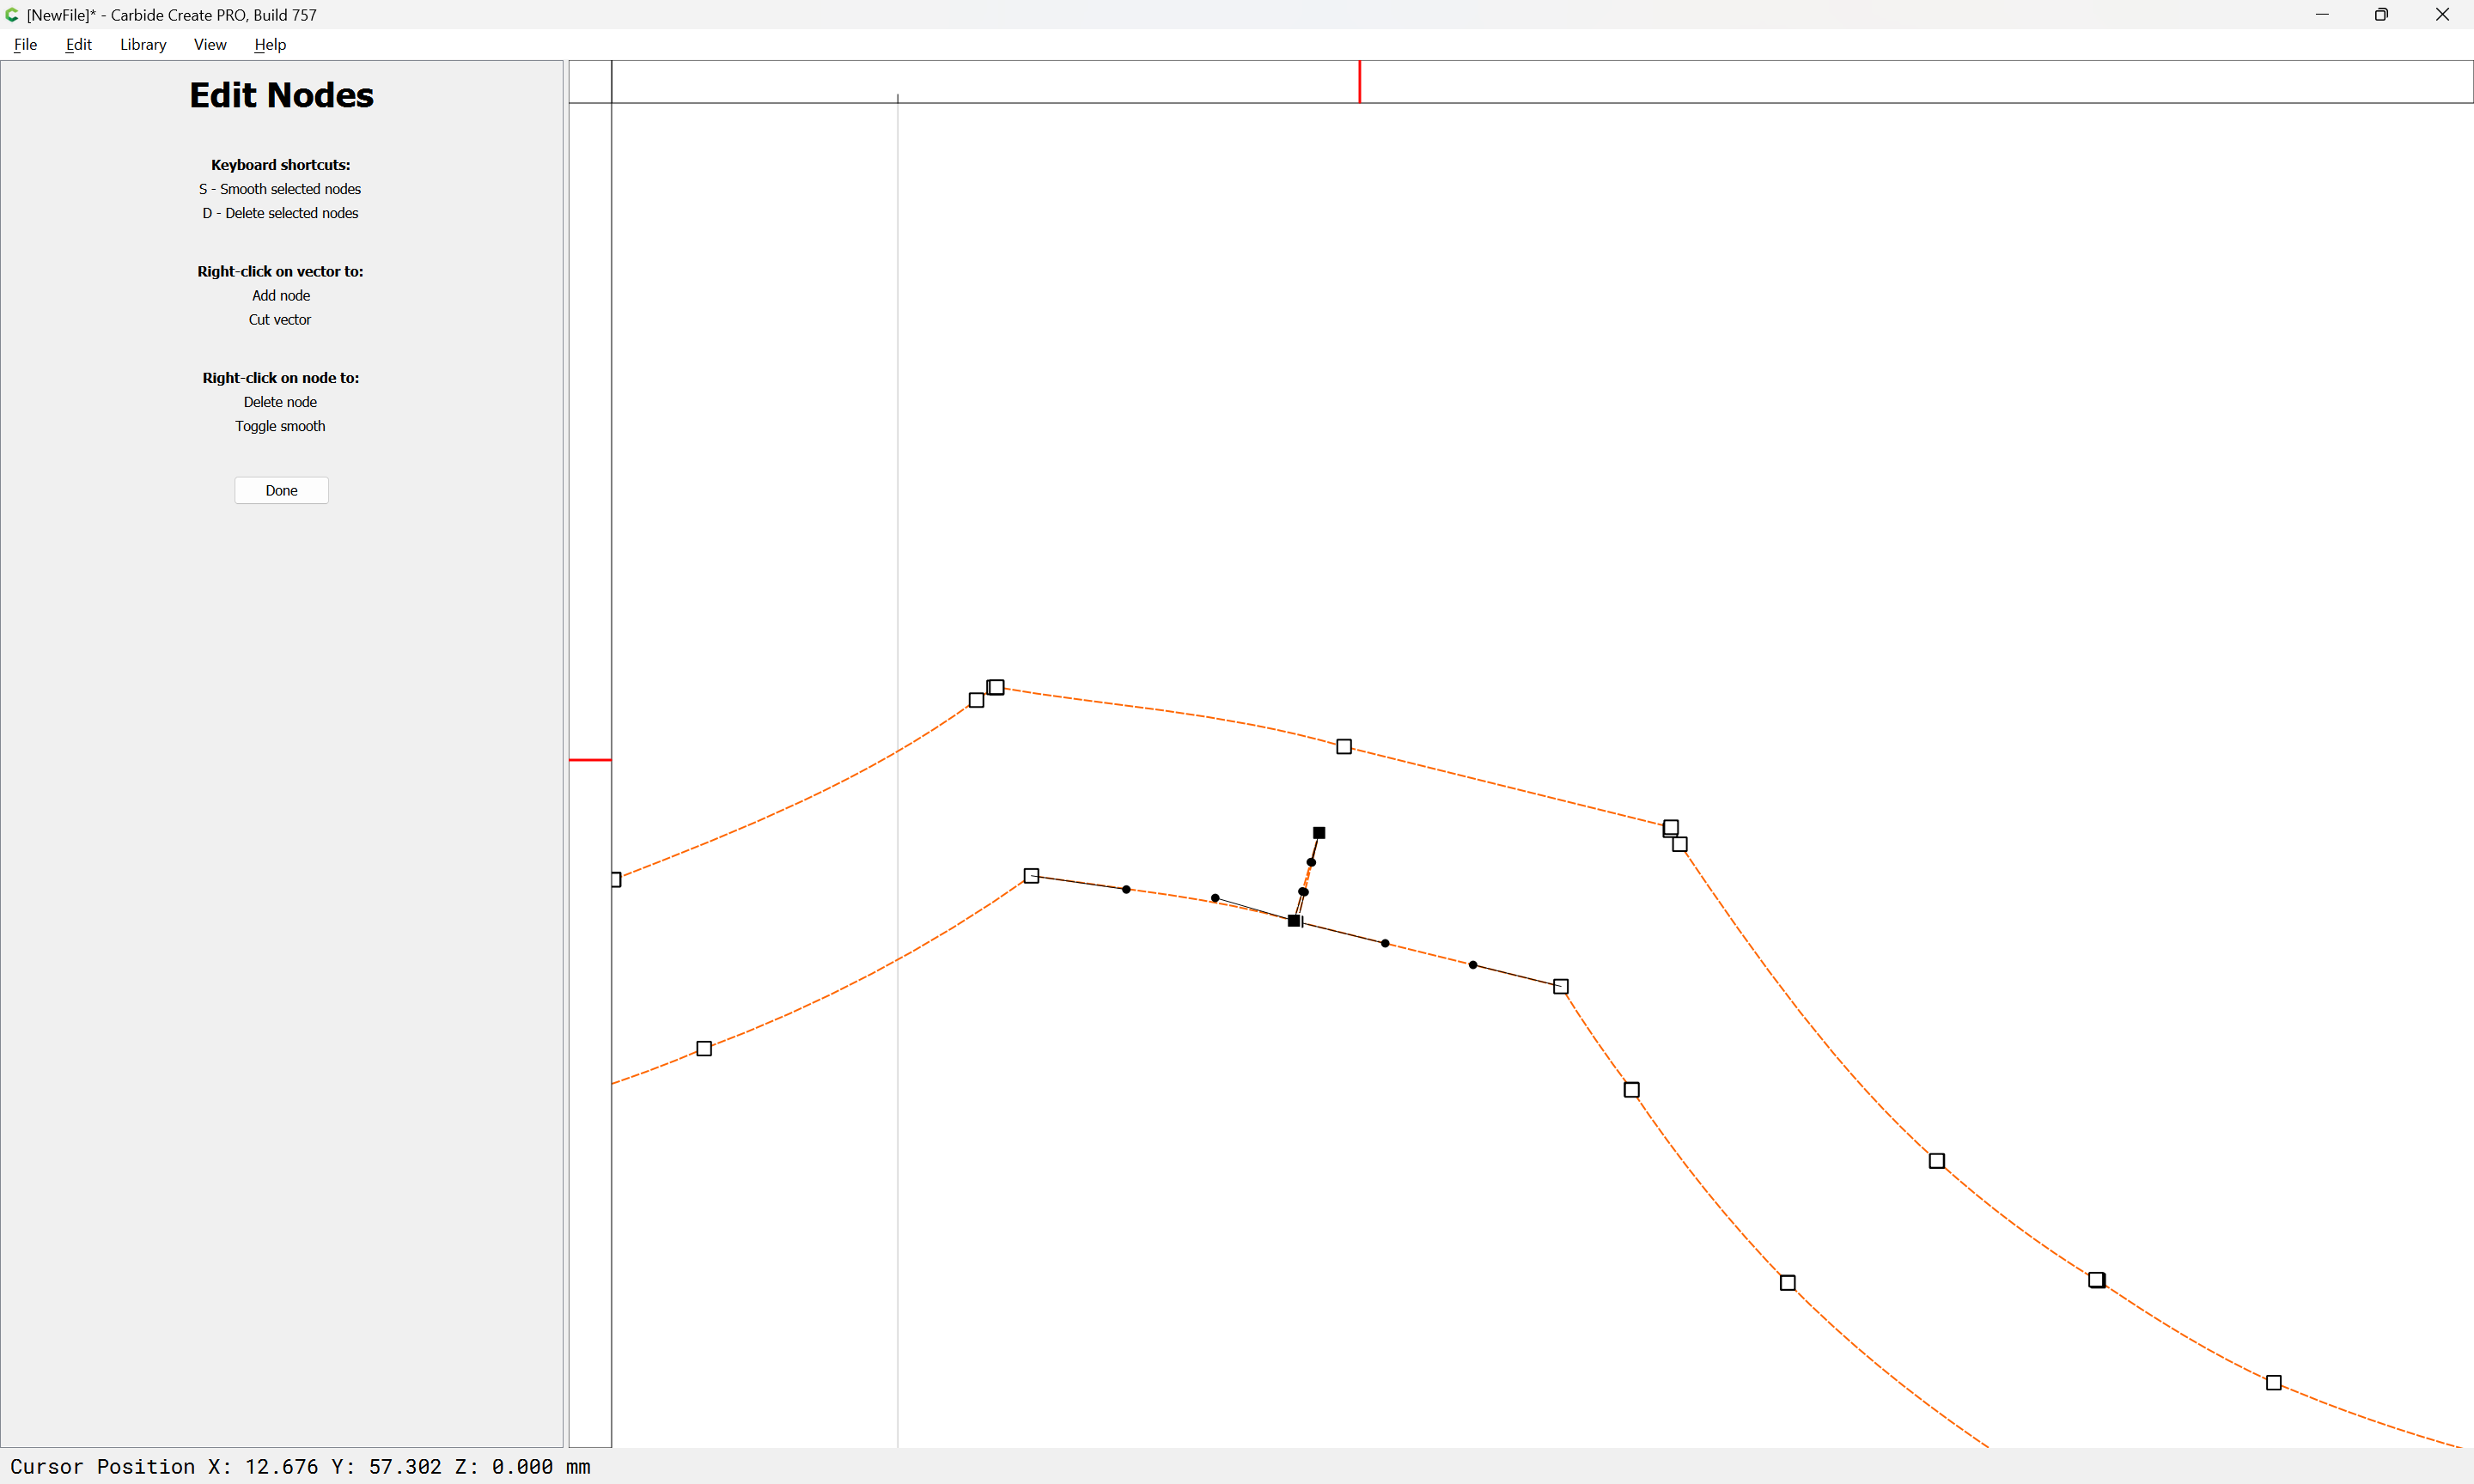Click the control dot right of the lower peak node
The width and height of the screenshot is (2474, 1484).
click(x=1126, y=889)
